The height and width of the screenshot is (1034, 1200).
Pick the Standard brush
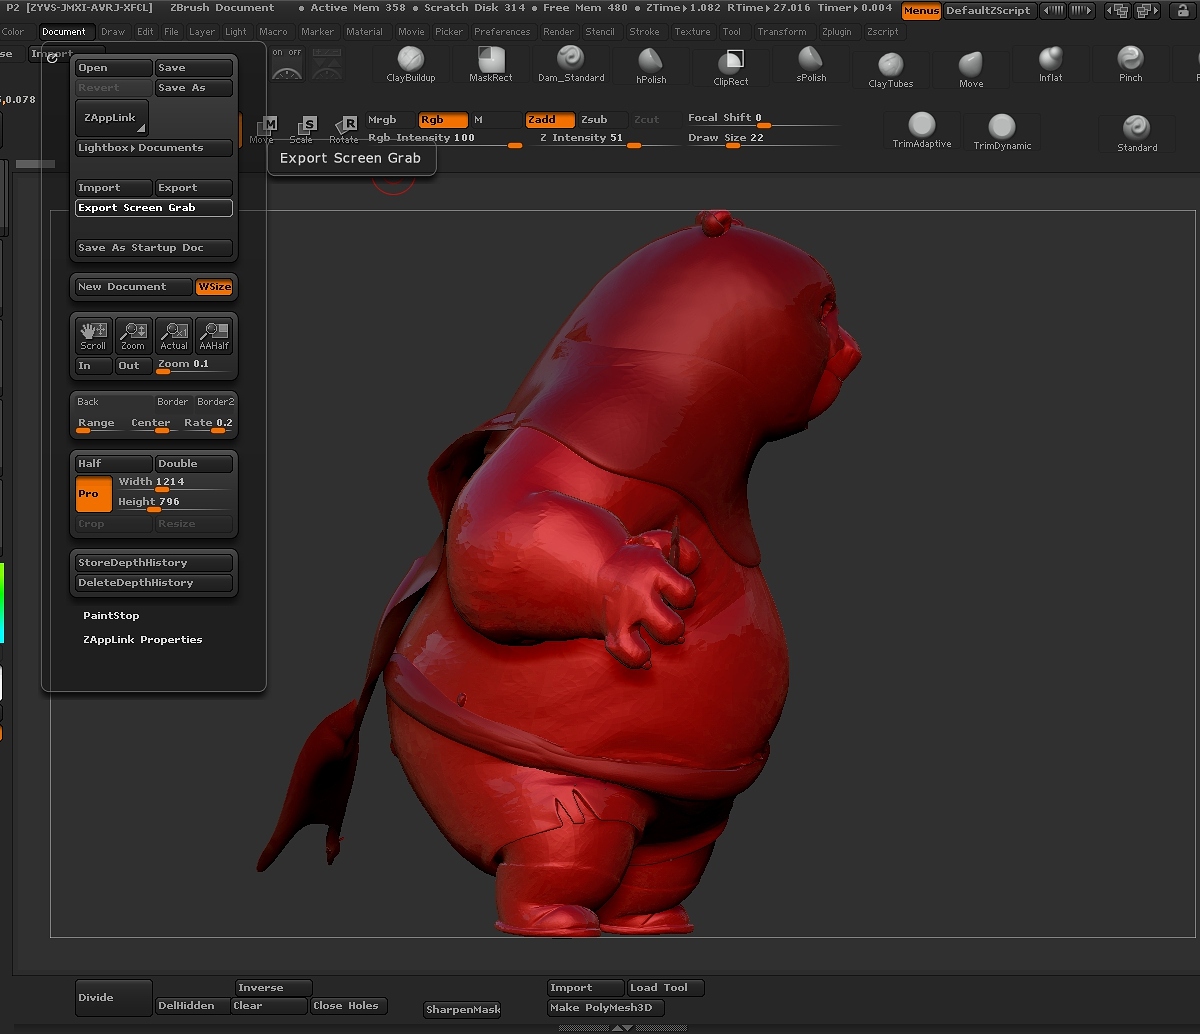click(1137, 134)
